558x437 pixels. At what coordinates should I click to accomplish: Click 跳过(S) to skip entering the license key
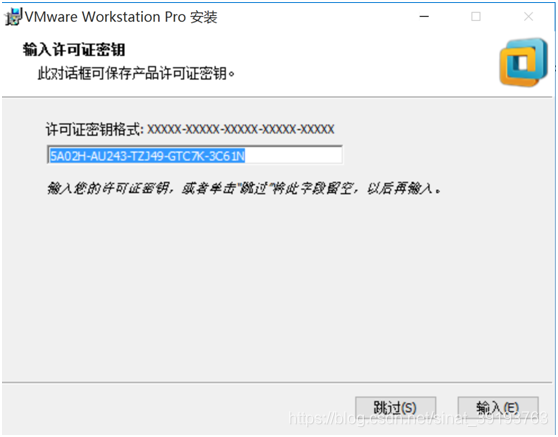pos(395,407)
